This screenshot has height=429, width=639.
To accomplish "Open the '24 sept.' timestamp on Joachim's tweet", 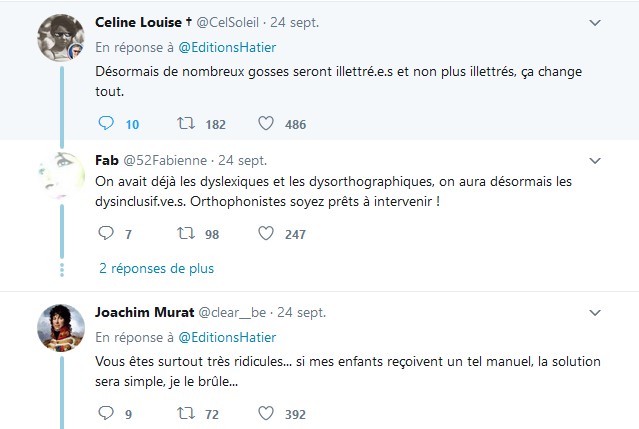I will click(x=302, y=312).
